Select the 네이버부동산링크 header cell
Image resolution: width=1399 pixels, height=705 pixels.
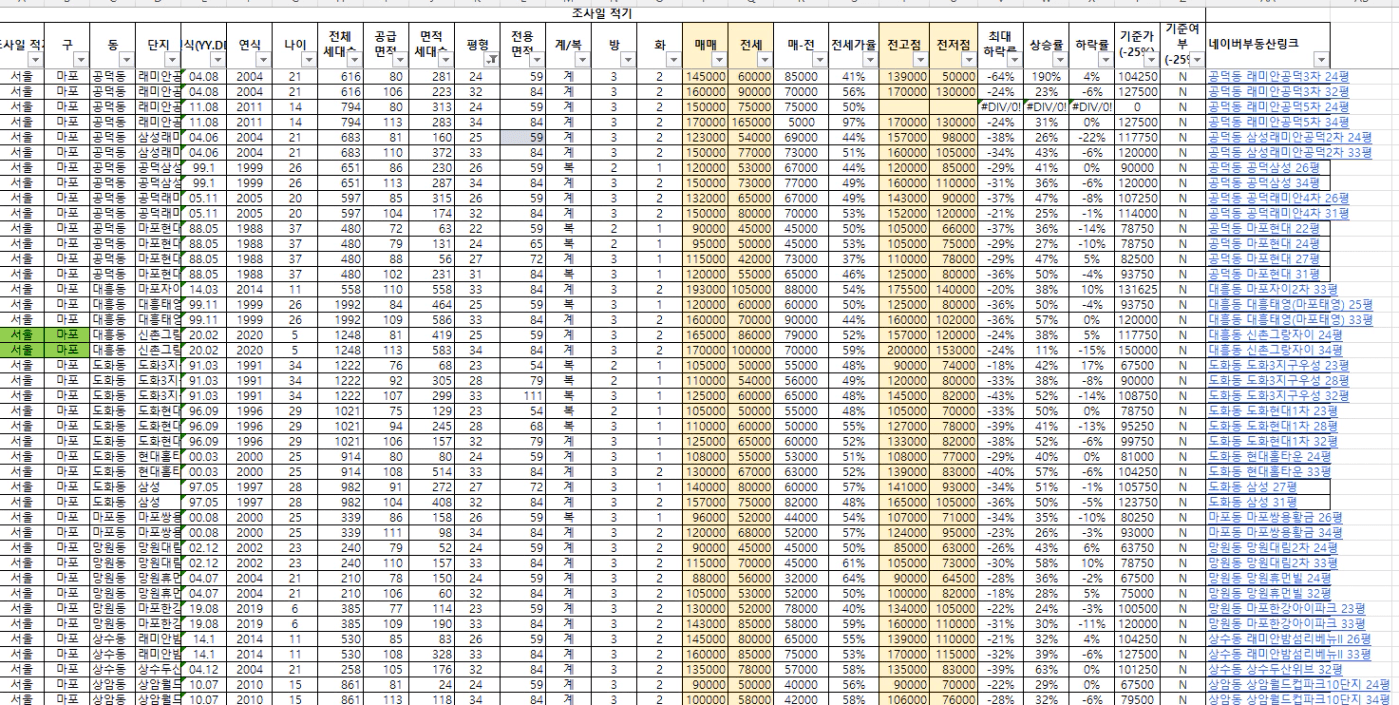point(1267,47)
